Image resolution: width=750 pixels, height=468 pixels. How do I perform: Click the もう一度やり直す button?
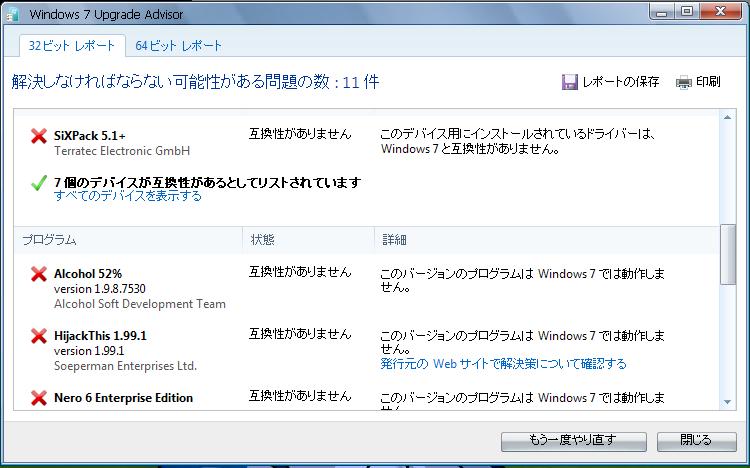click(x=574, y=441)
